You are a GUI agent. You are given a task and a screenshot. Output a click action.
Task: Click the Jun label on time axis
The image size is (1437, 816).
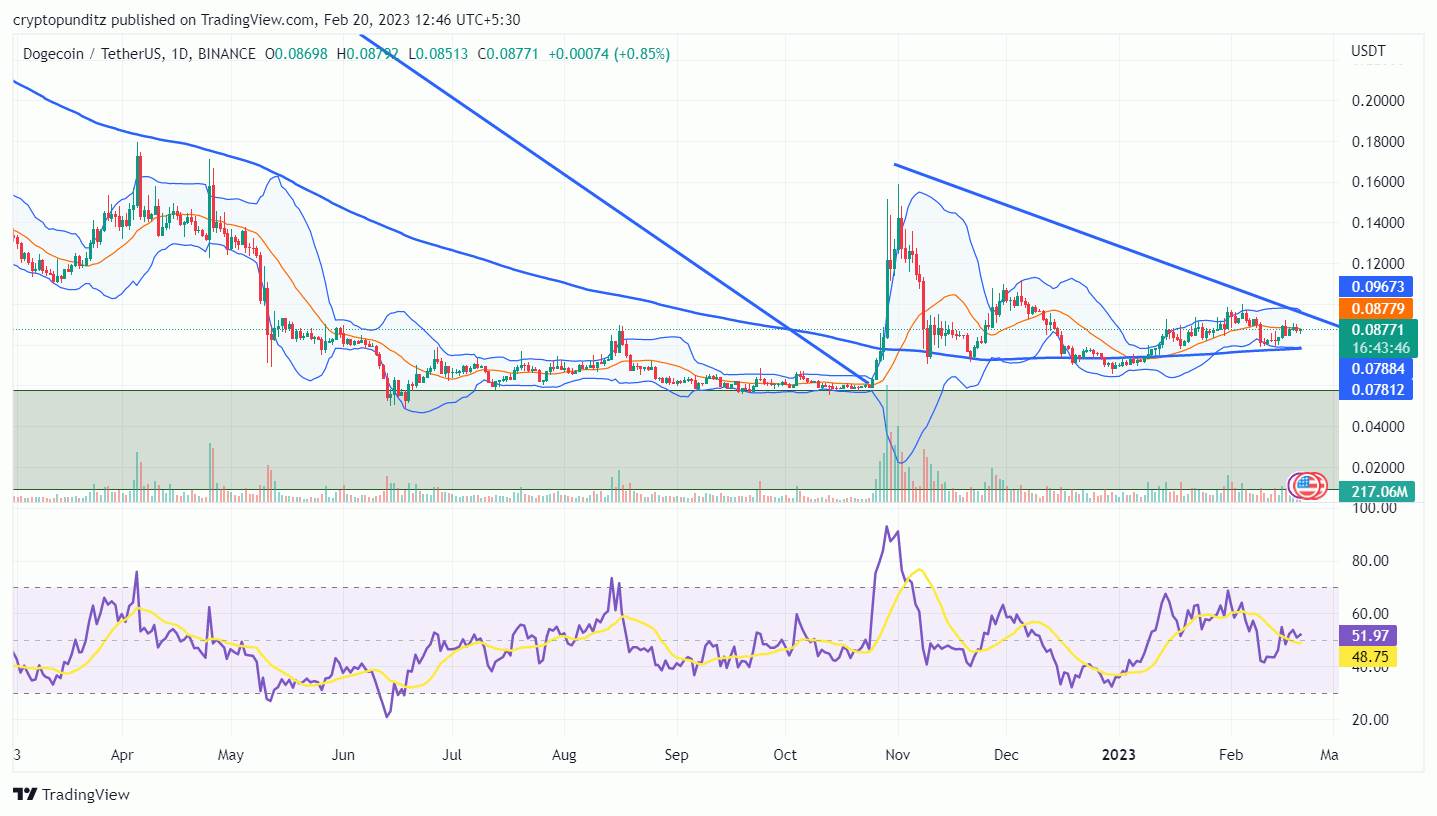point(343,754)
